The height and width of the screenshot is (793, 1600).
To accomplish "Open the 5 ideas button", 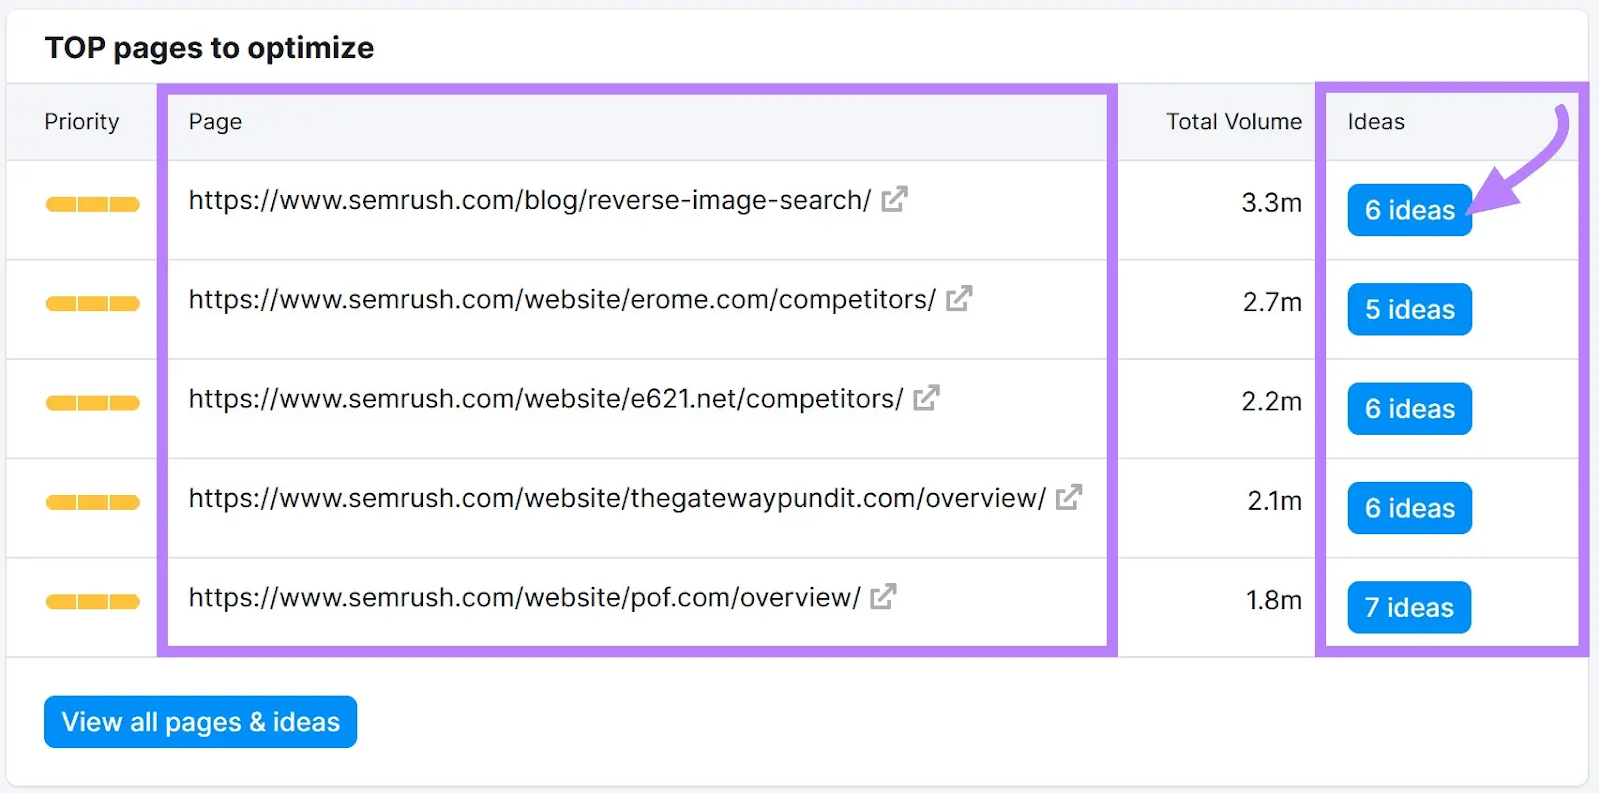I will pos(1409,310).
